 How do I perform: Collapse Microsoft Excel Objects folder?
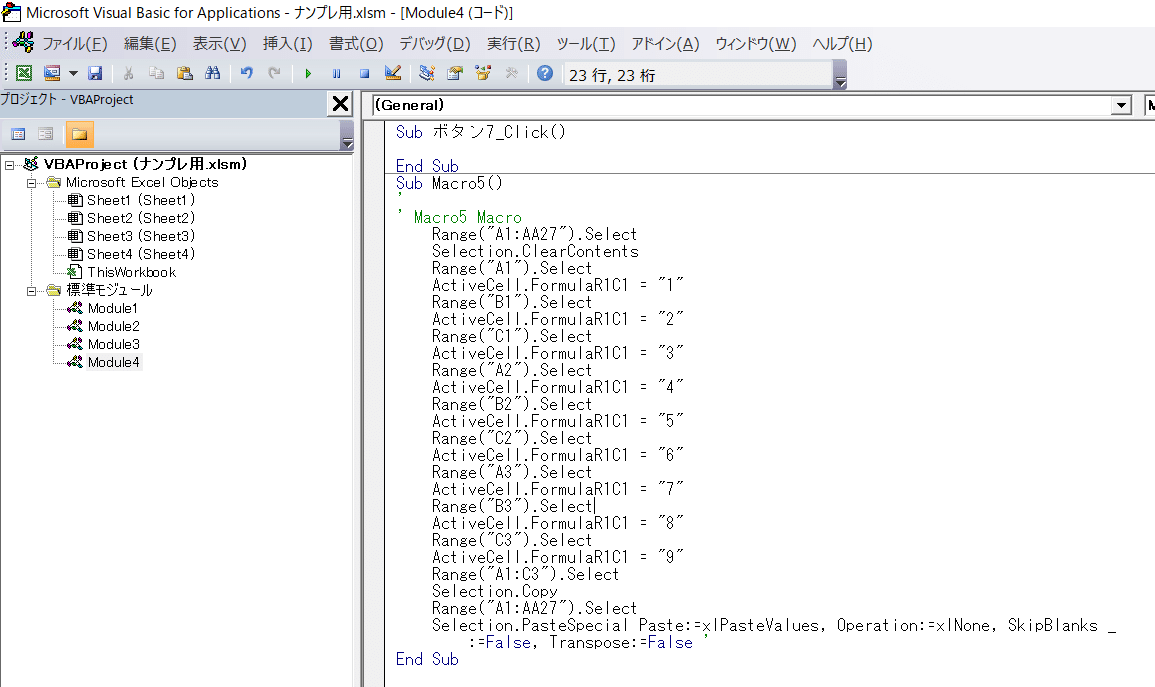[x=31, y=183]
